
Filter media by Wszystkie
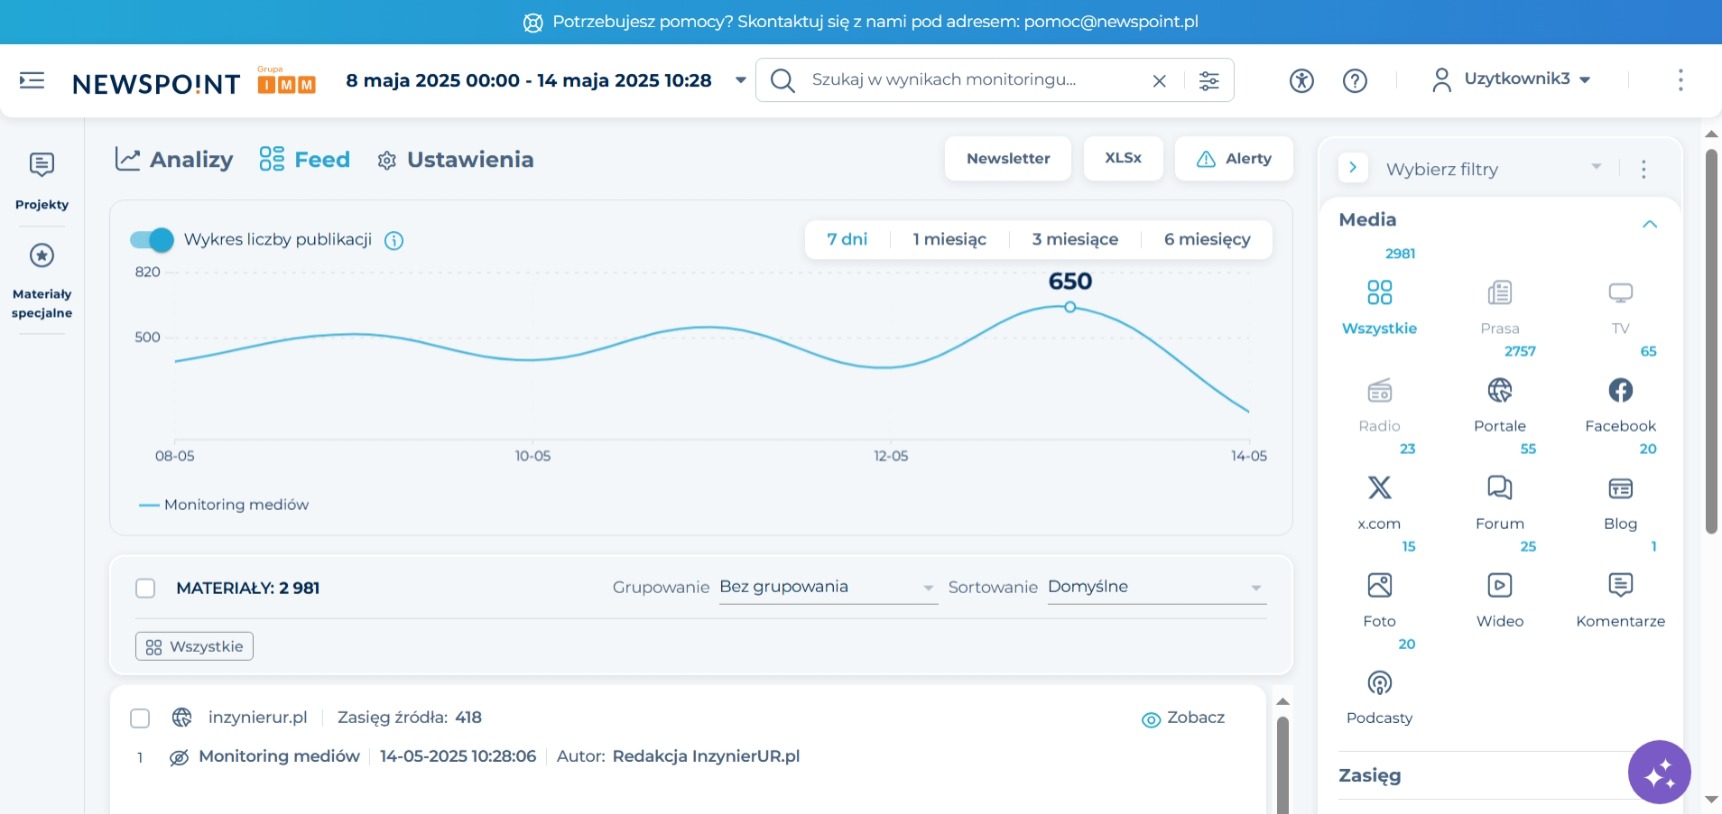click(x=1379, y=307)
